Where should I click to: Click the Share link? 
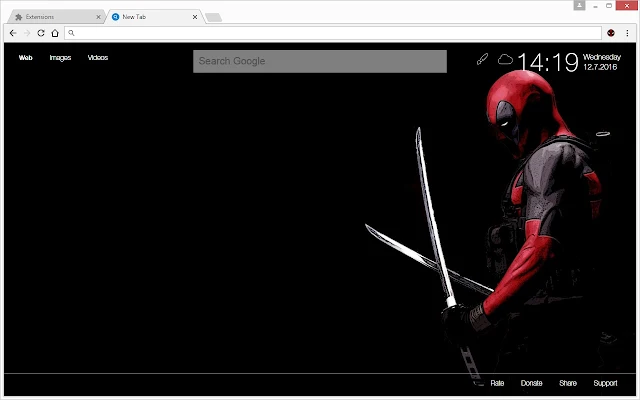[568, 383]
